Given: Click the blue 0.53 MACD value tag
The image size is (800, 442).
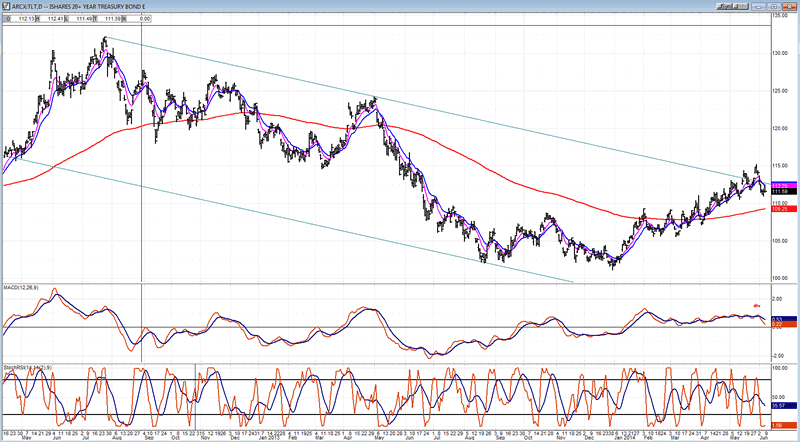Looking at the screenshot, I should pyautogui.click(x=777, y=318).
